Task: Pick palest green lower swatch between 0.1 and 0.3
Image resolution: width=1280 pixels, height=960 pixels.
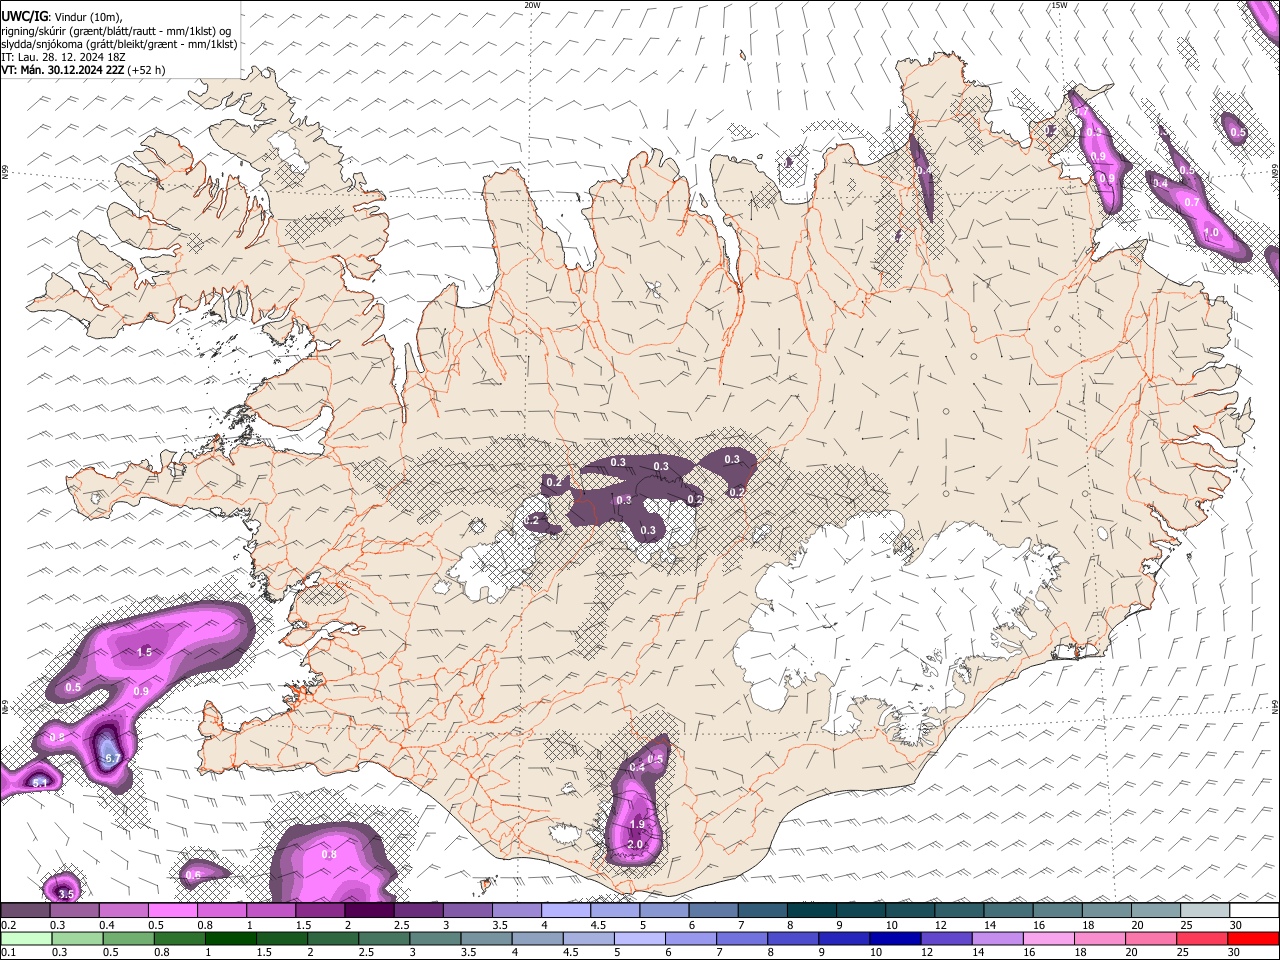Action: (x=25, y=938)
